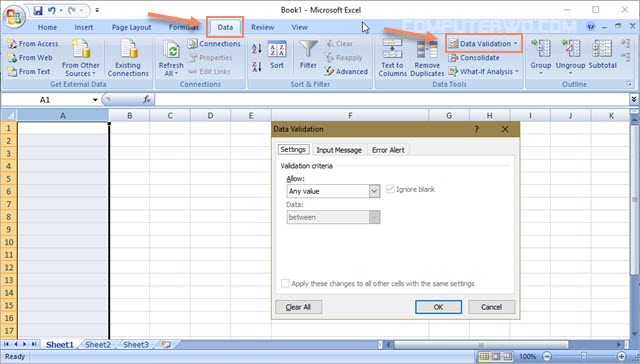Viewport: 640px width, 364px height.
Task: Open Existing Connections
Action: 128,58
